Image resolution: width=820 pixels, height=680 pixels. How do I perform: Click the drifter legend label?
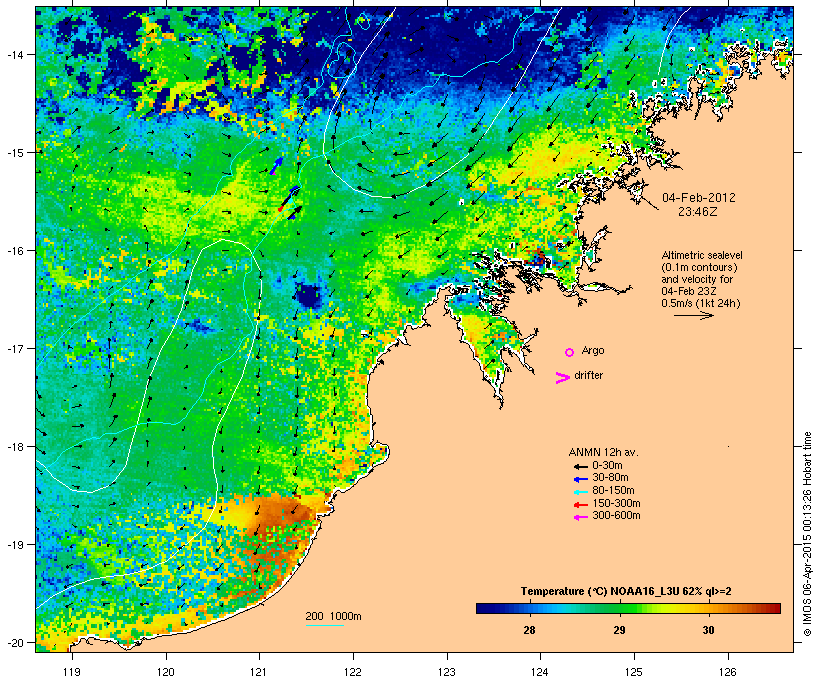pyautogui.click(x=588, y=375)
